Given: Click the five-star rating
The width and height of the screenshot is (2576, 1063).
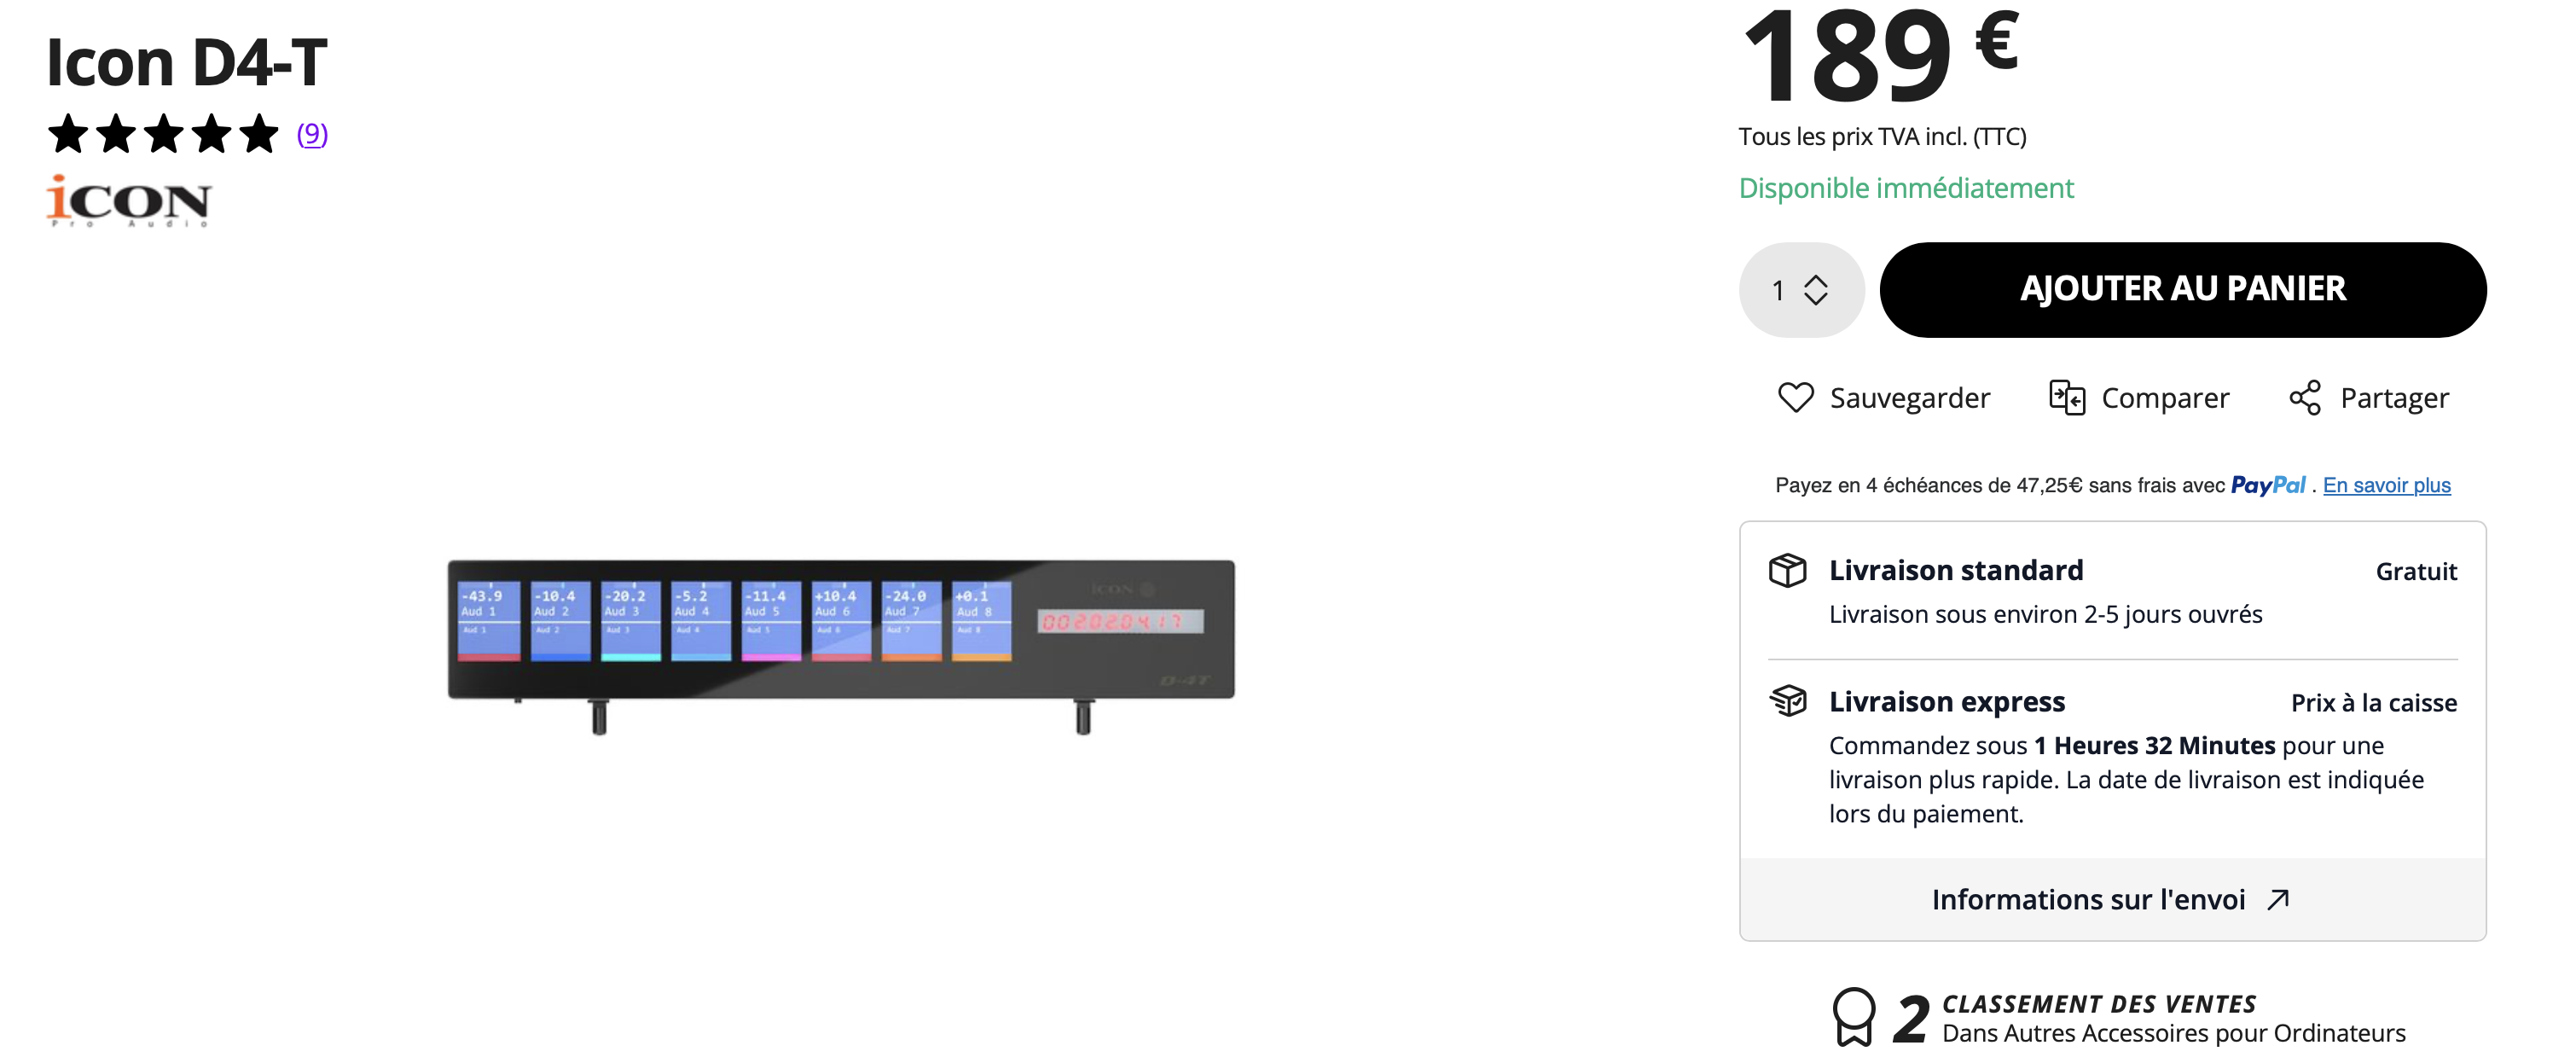Looking at the screenshot, I should 163,133.
